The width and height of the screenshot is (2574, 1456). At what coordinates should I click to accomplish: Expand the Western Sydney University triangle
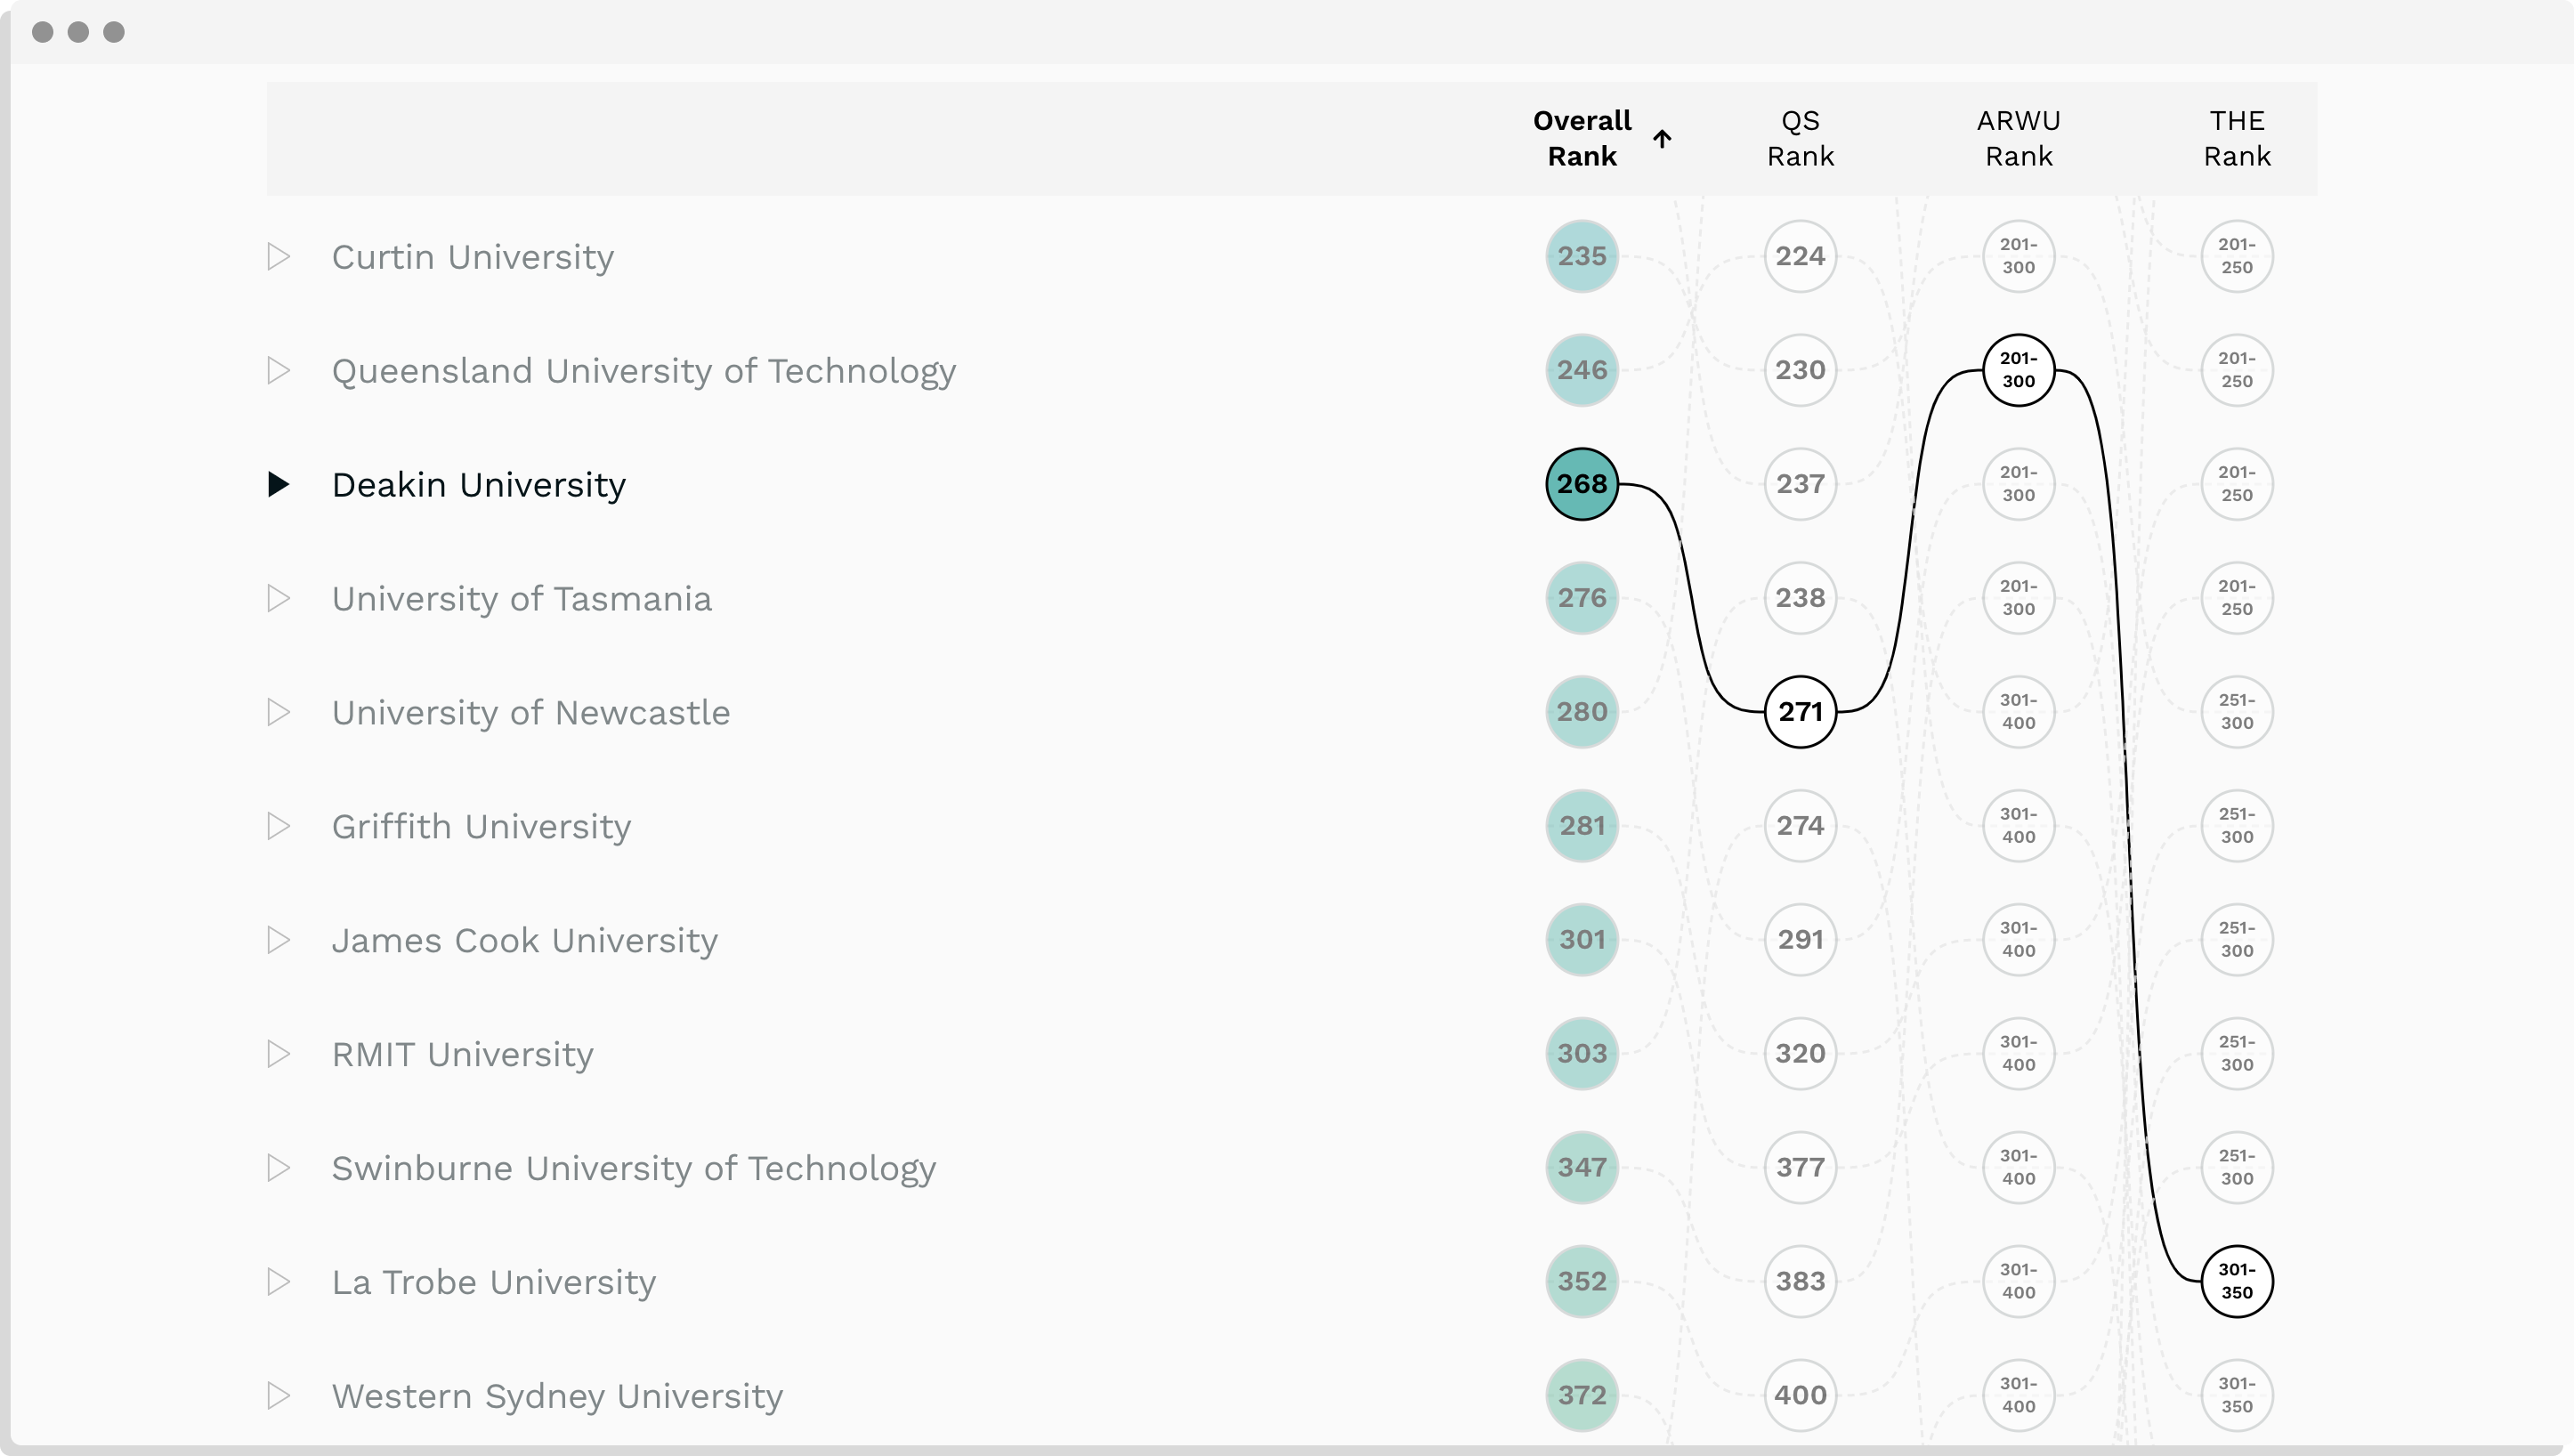pyautogui.click(x=279, y=1396)
